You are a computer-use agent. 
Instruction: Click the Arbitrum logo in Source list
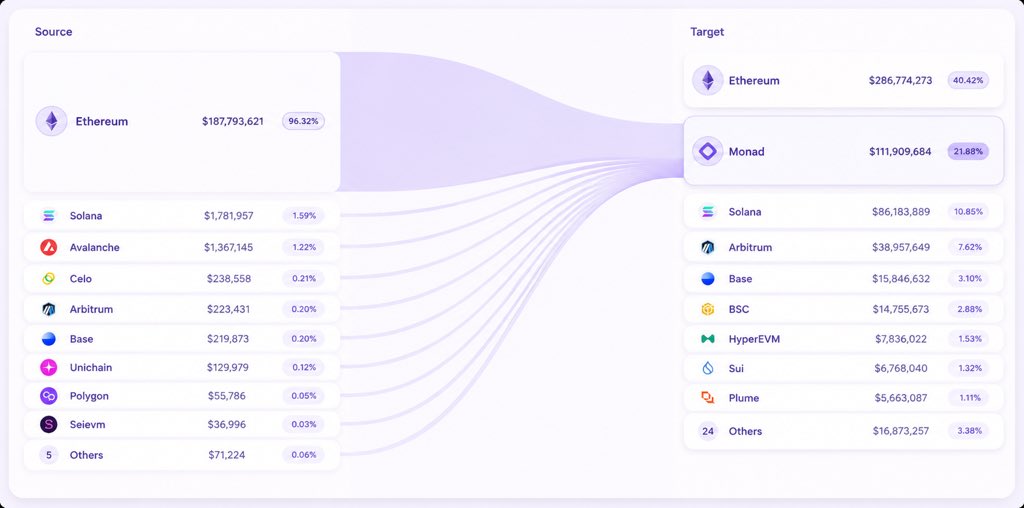48,309
